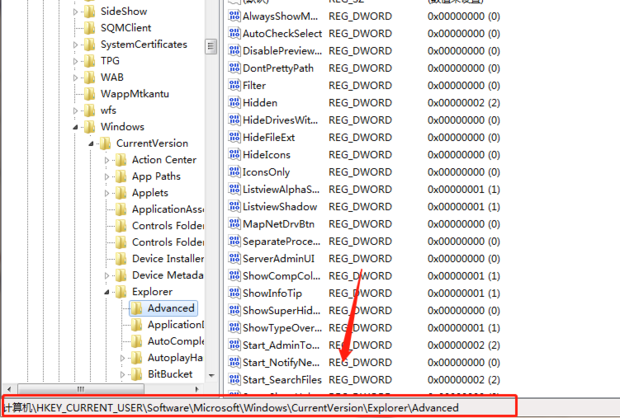Screen dimensions: 620x418
Task: Click the ShowInfoTip value icon
Action: pyautogui.click(x=234, y=293)
